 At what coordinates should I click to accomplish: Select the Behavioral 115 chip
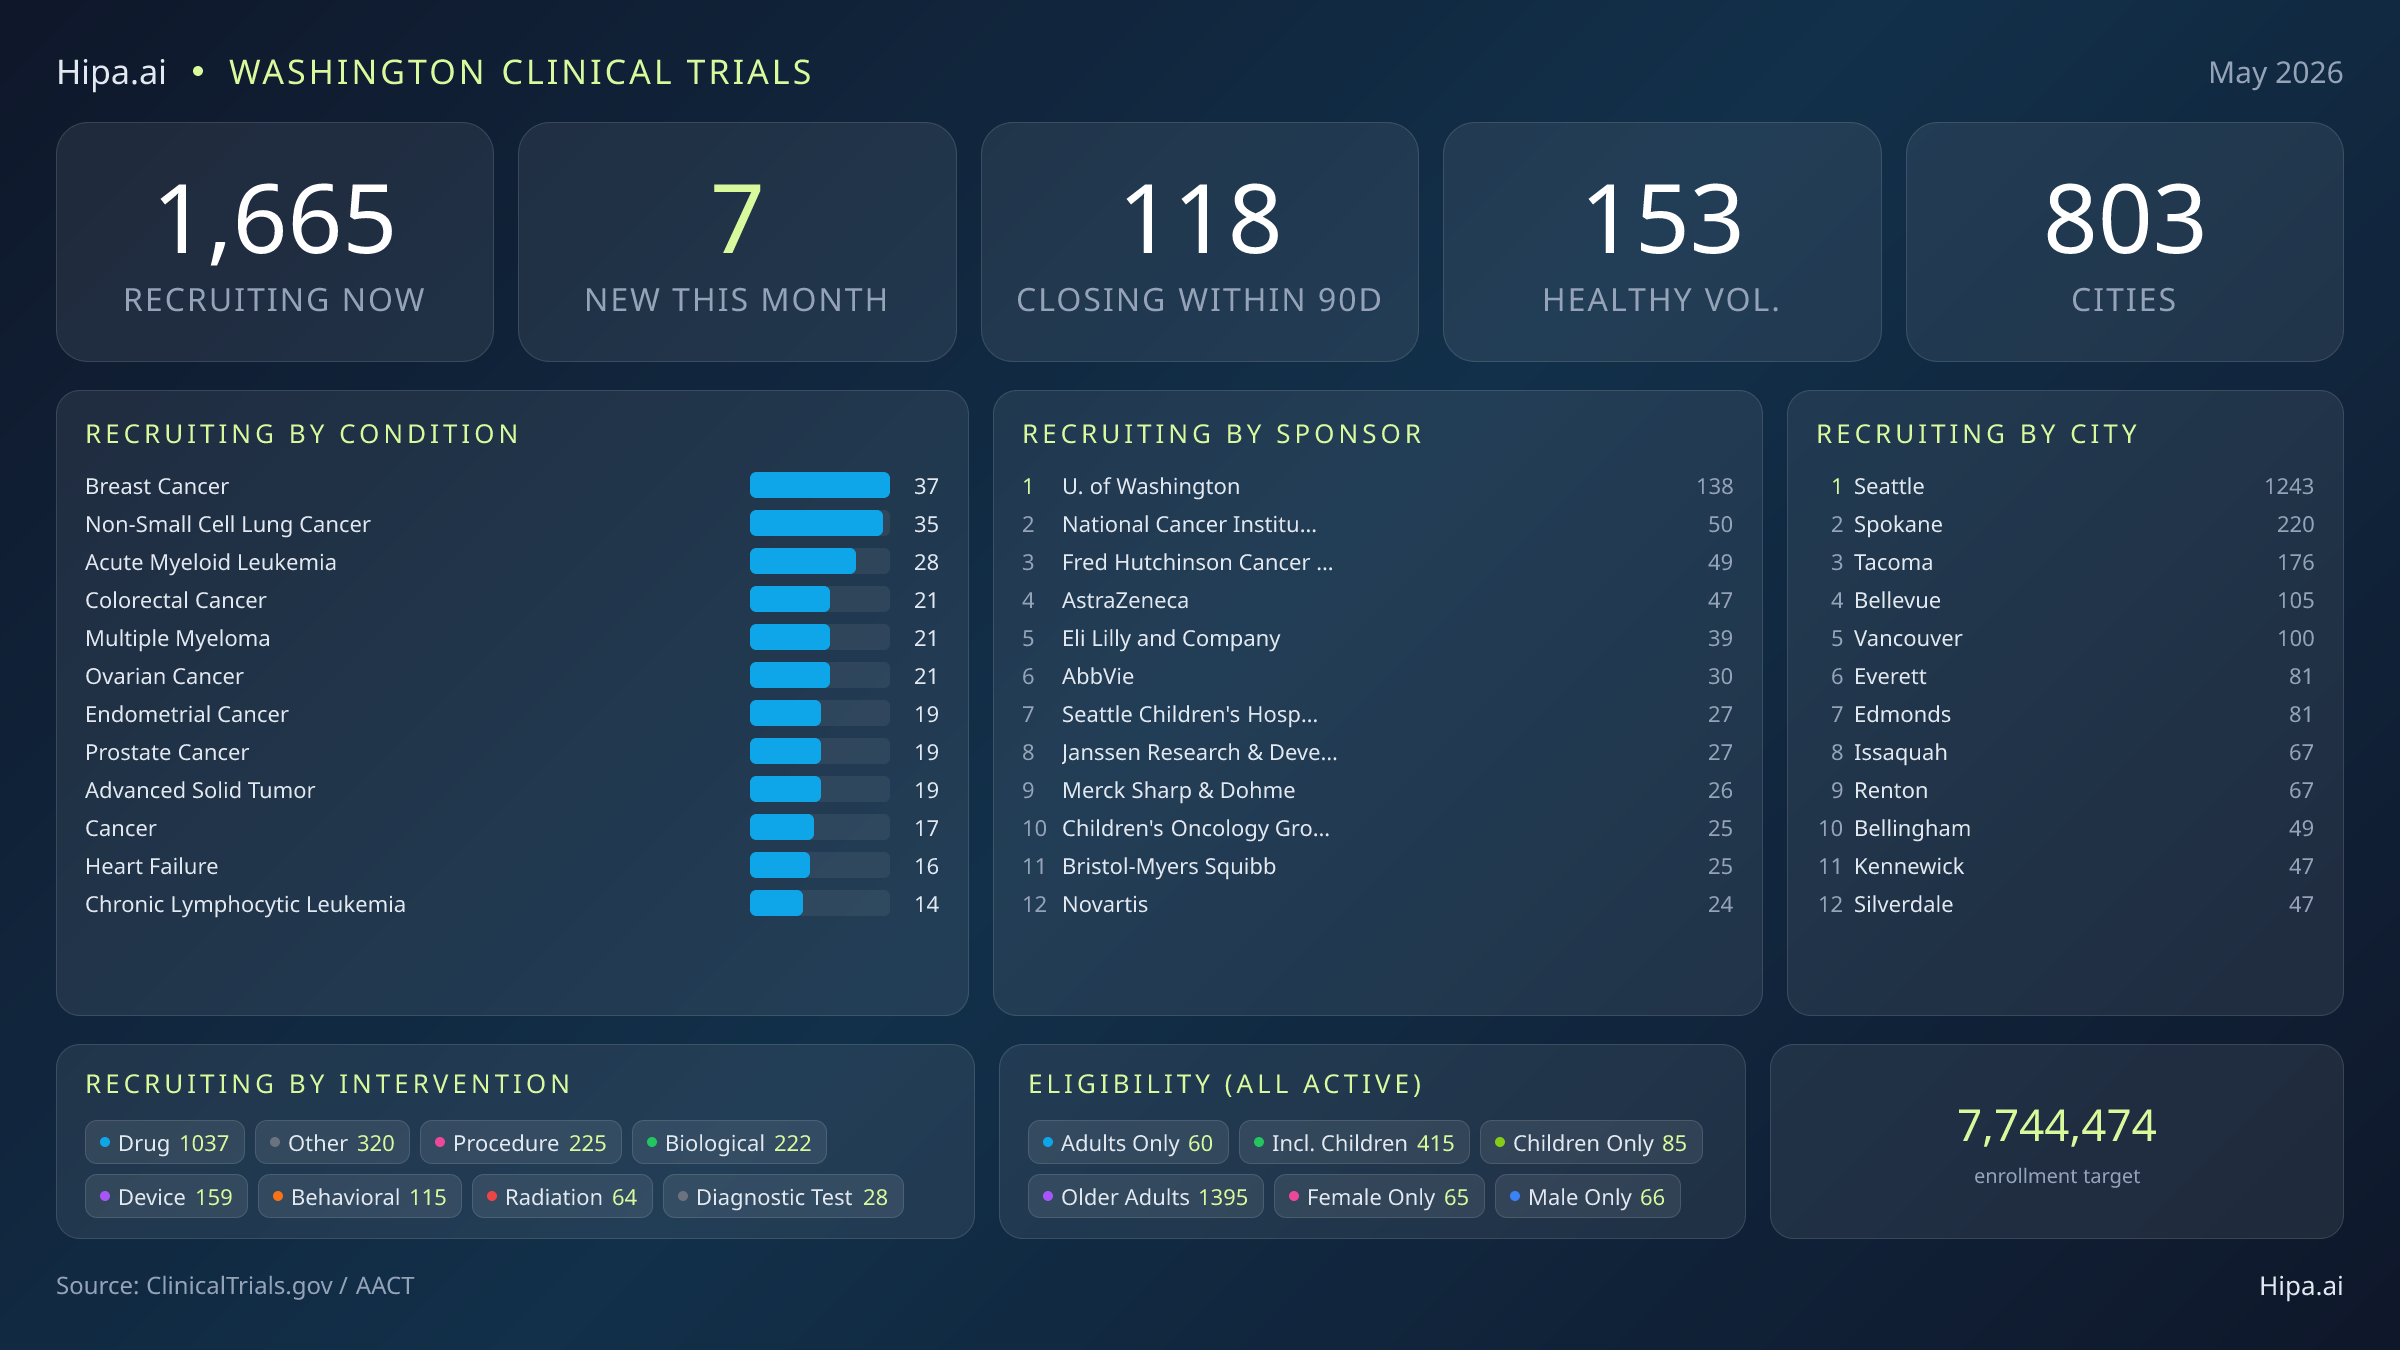pos(360,1196)
